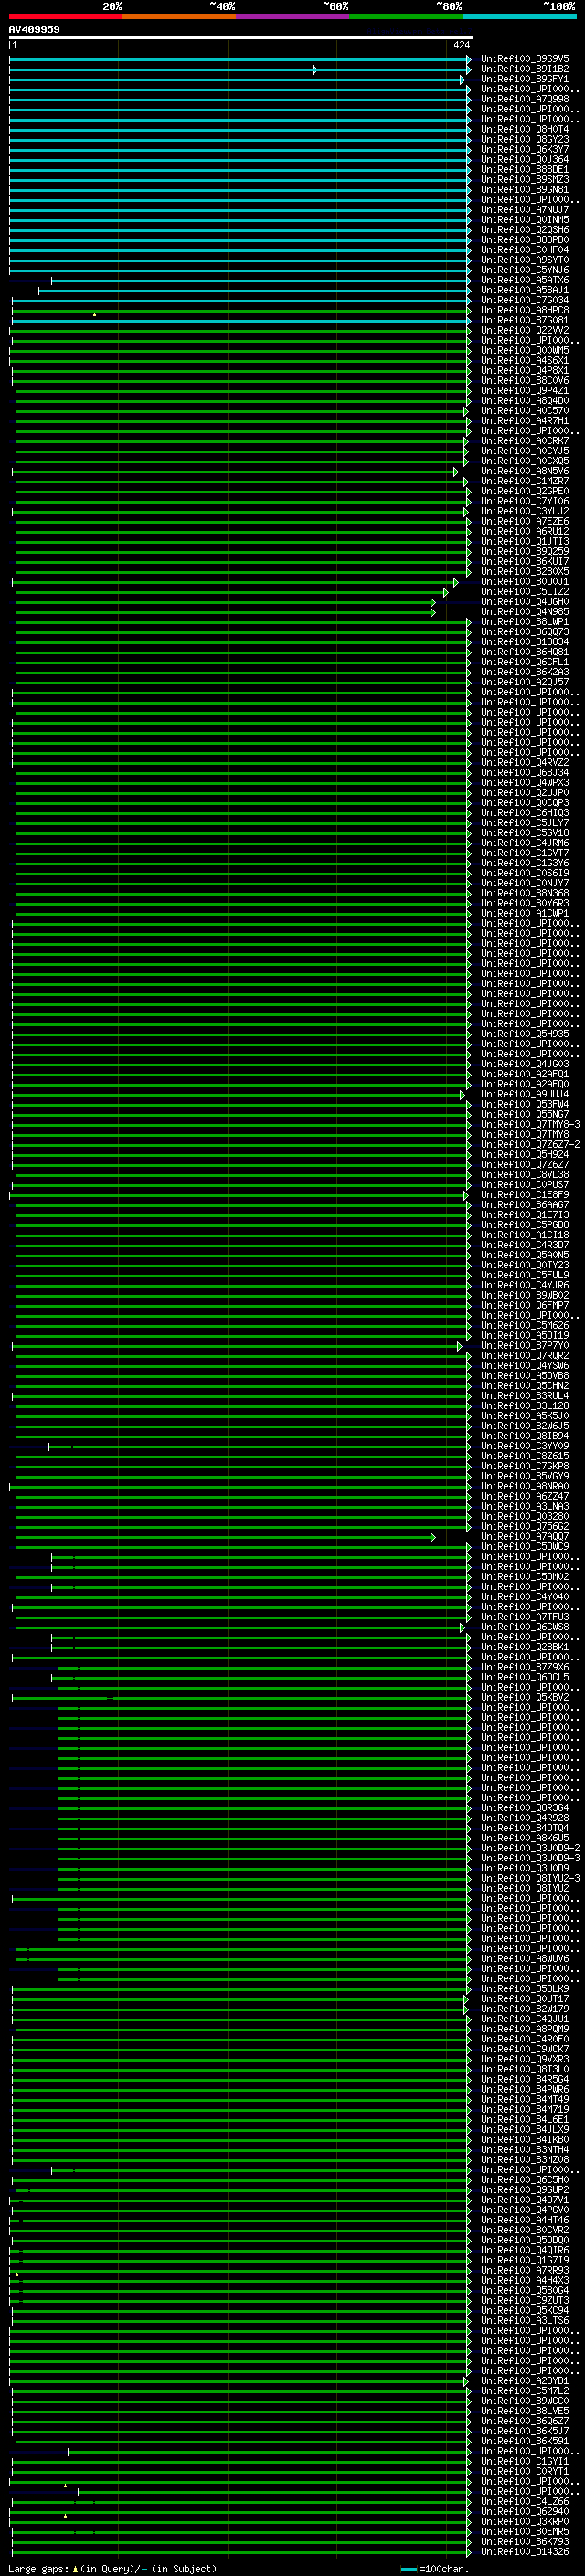Select label UniRef100_A4S6X1
The height and width of the screenshot is (2576, 585).
click(525, 360)
